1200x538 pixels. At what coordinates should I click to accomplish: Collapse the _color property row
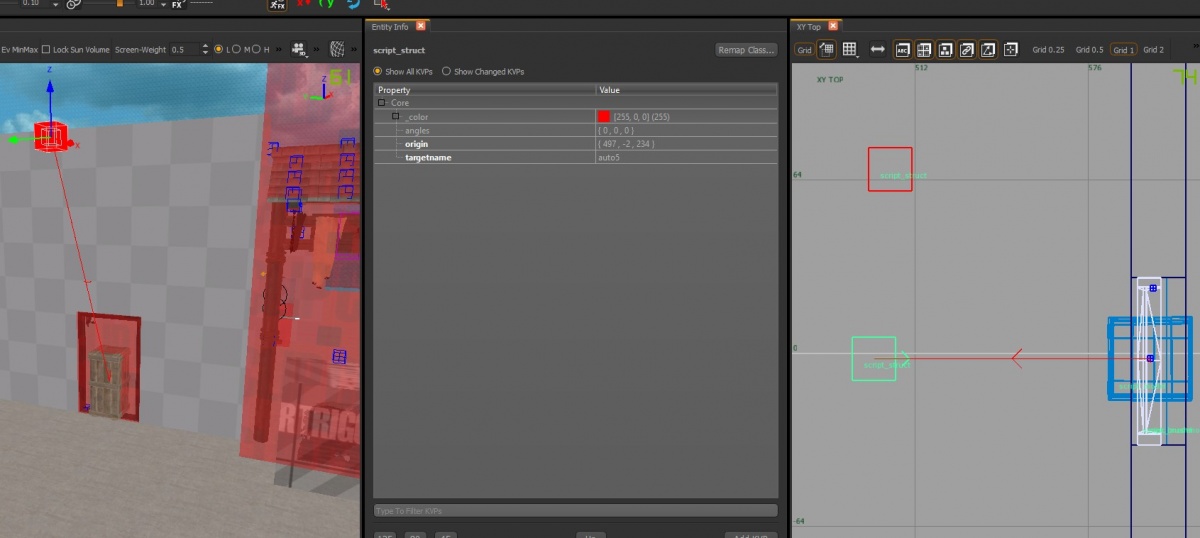pyautogui.click(x=396, y=117)
